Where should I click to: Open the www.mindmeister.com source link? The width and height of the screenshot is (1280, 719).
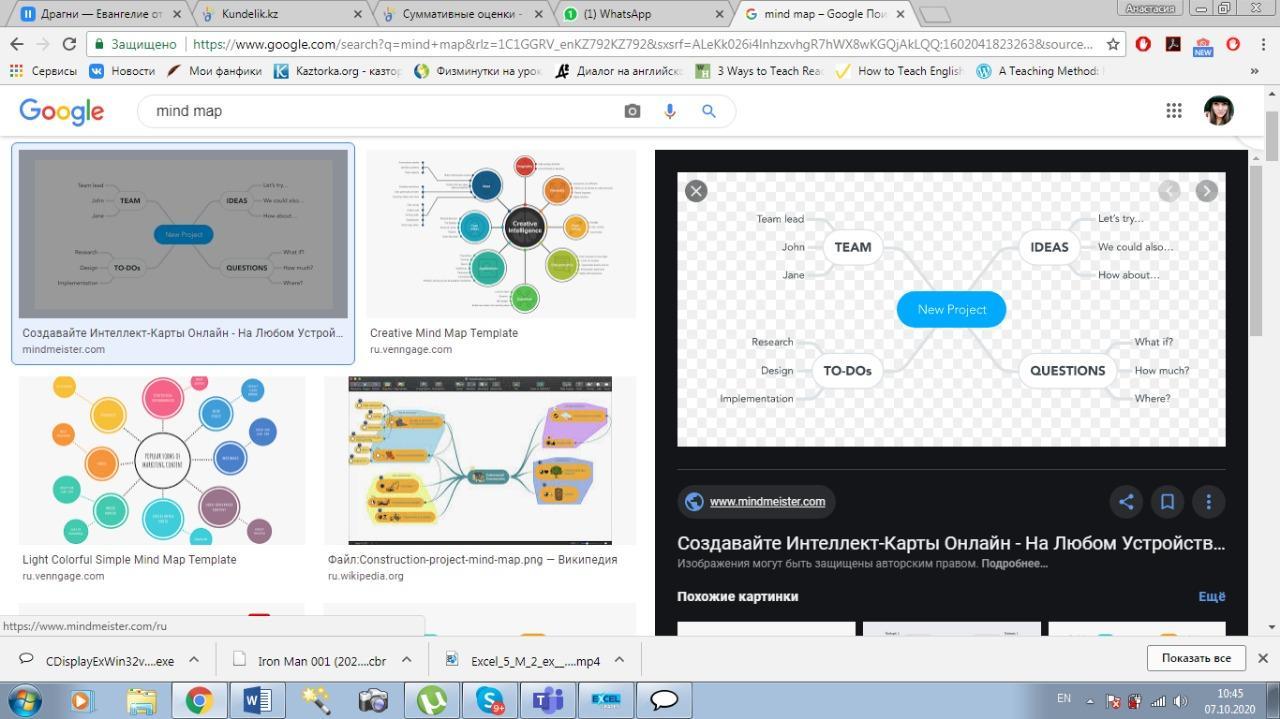(x=767, y=502)
